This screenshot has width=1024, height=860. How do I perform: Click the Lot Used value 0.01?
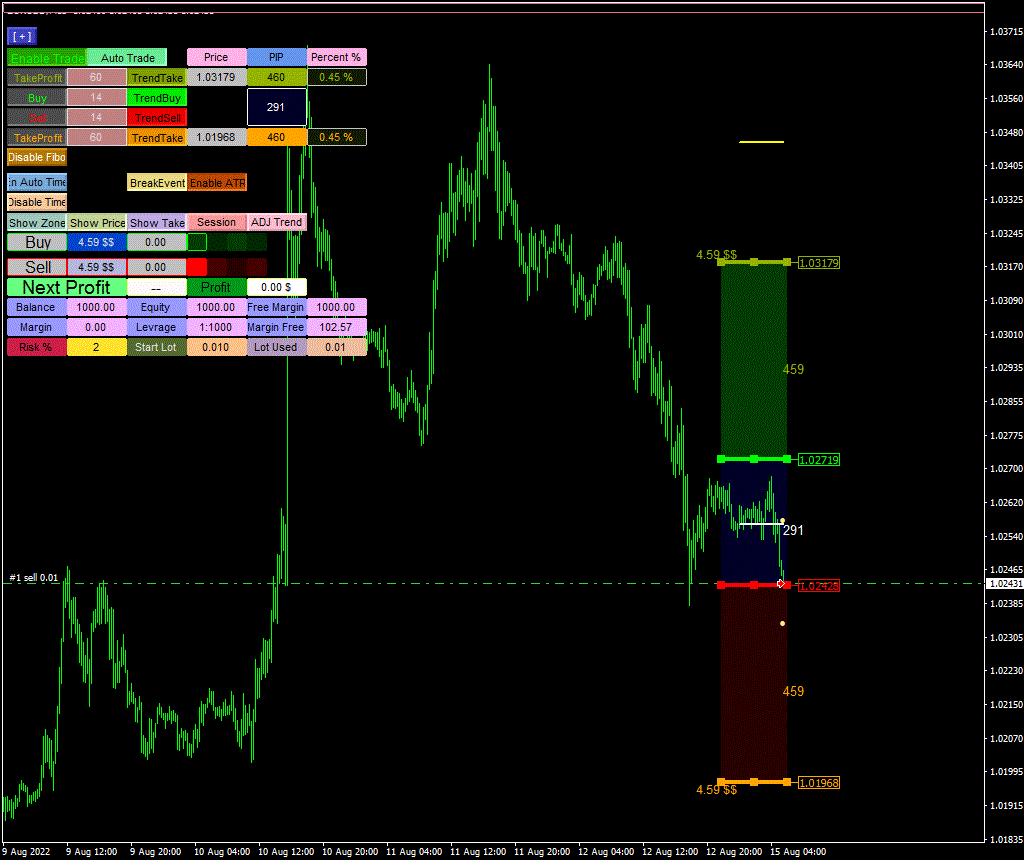(x=336, y=347)
